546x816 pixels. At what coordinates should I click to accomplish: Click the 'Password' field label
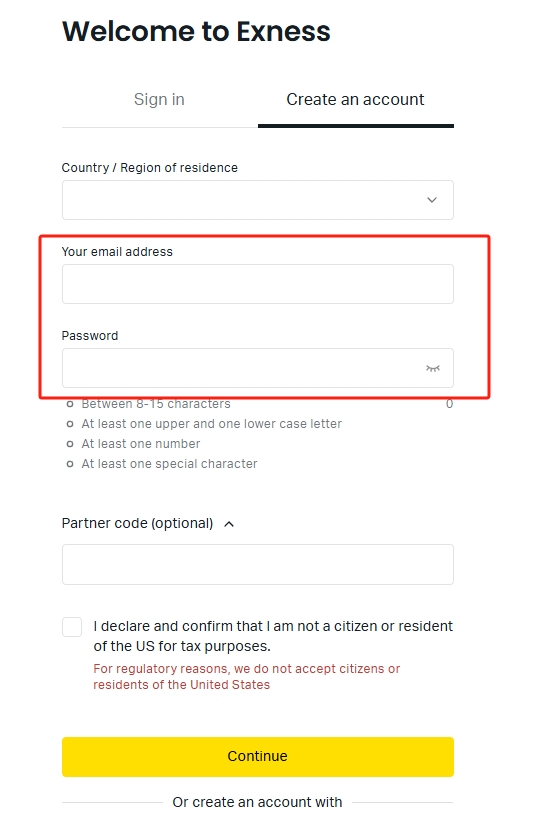(x=90, y=336)
